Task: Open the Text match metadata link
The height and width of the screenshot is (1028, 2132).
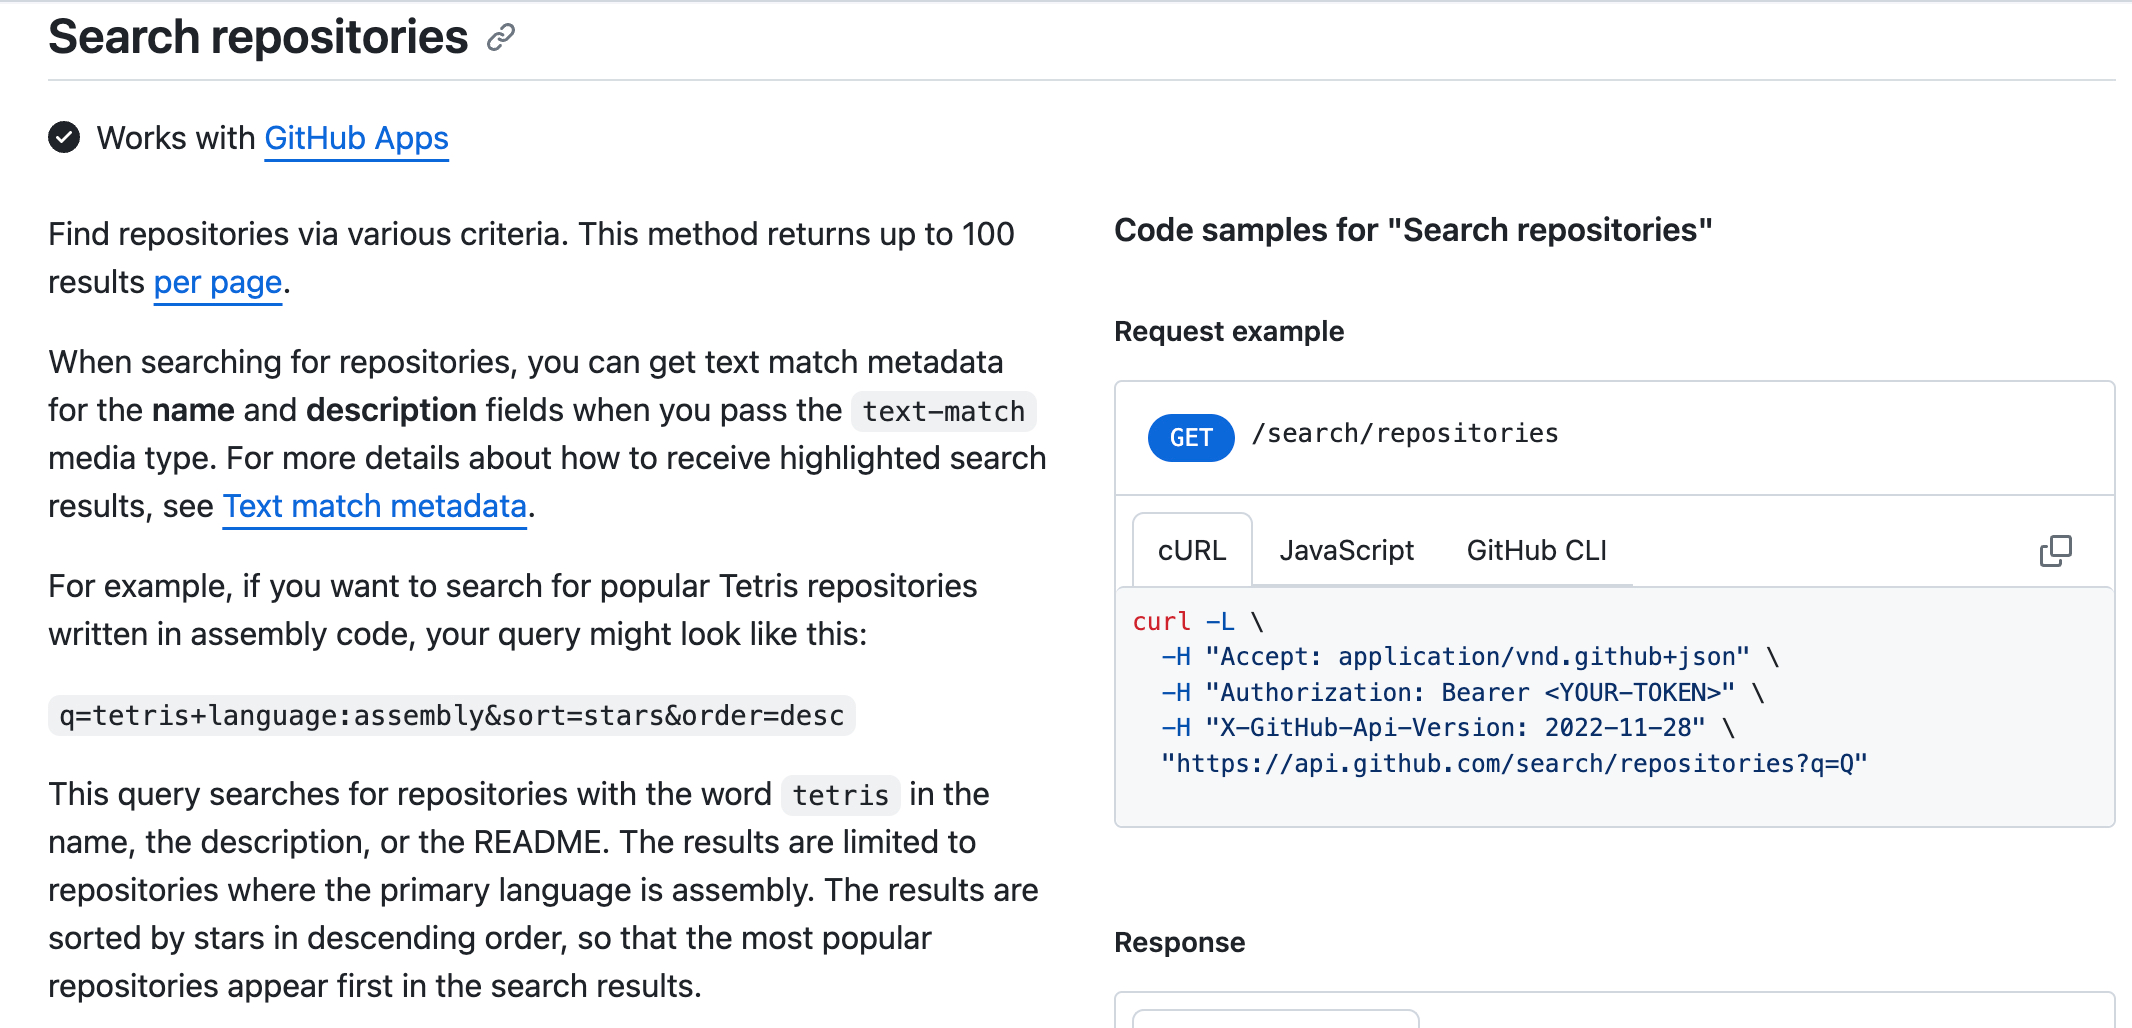Action: [374, 506]
